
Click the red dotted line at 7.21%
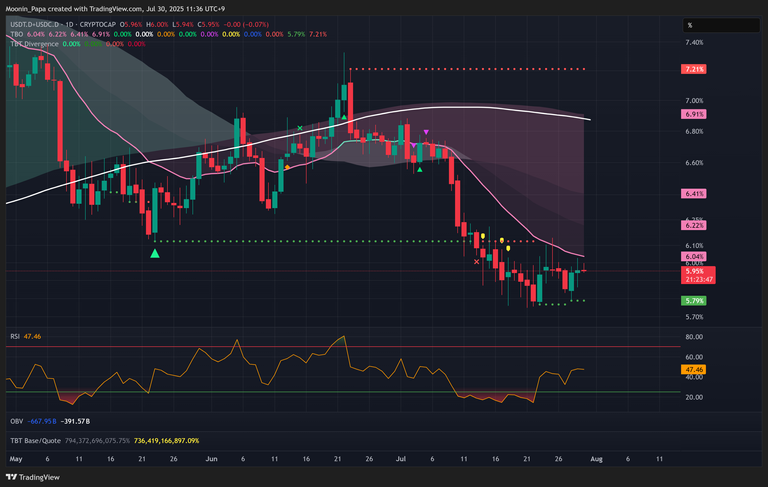click(468, 70)
